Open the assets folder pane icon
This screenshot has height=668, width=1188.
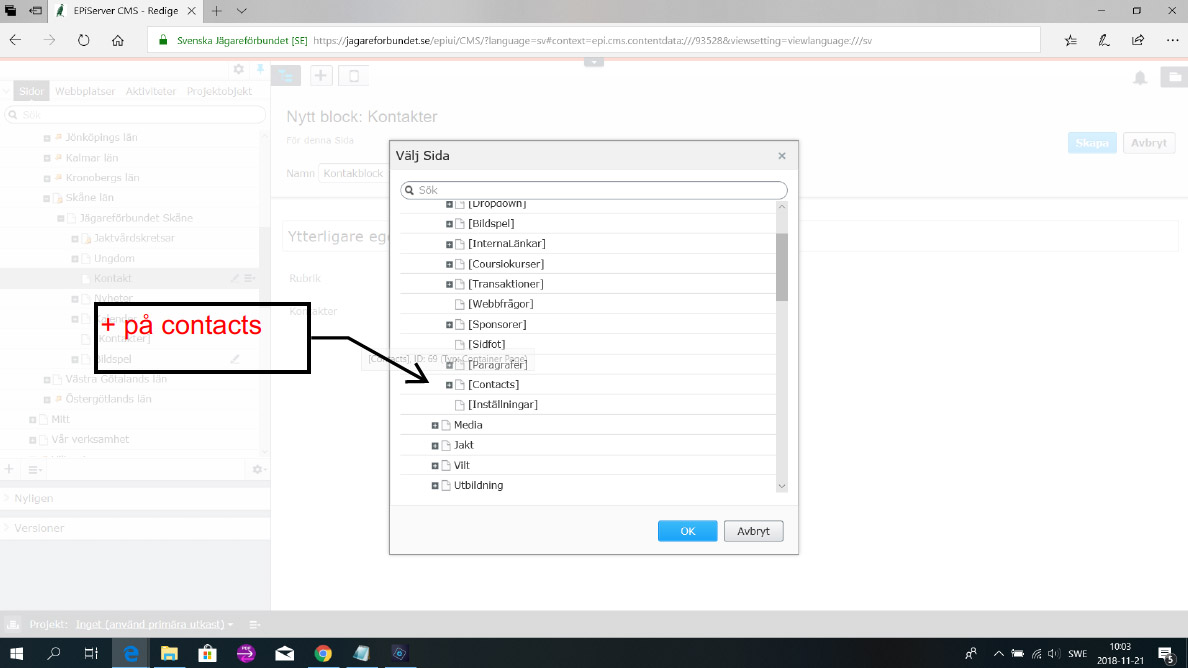click(x=1174, y=77)
